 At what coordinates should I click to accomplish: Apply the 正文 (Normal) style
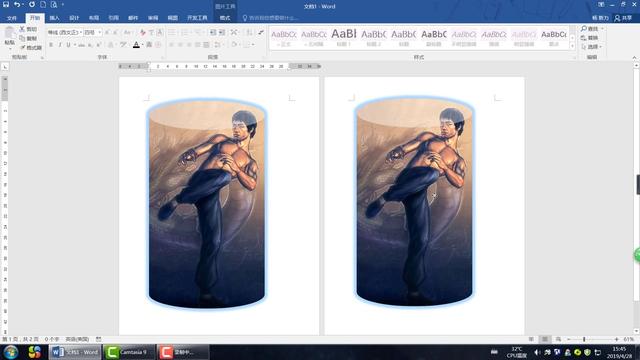(283, 38)
